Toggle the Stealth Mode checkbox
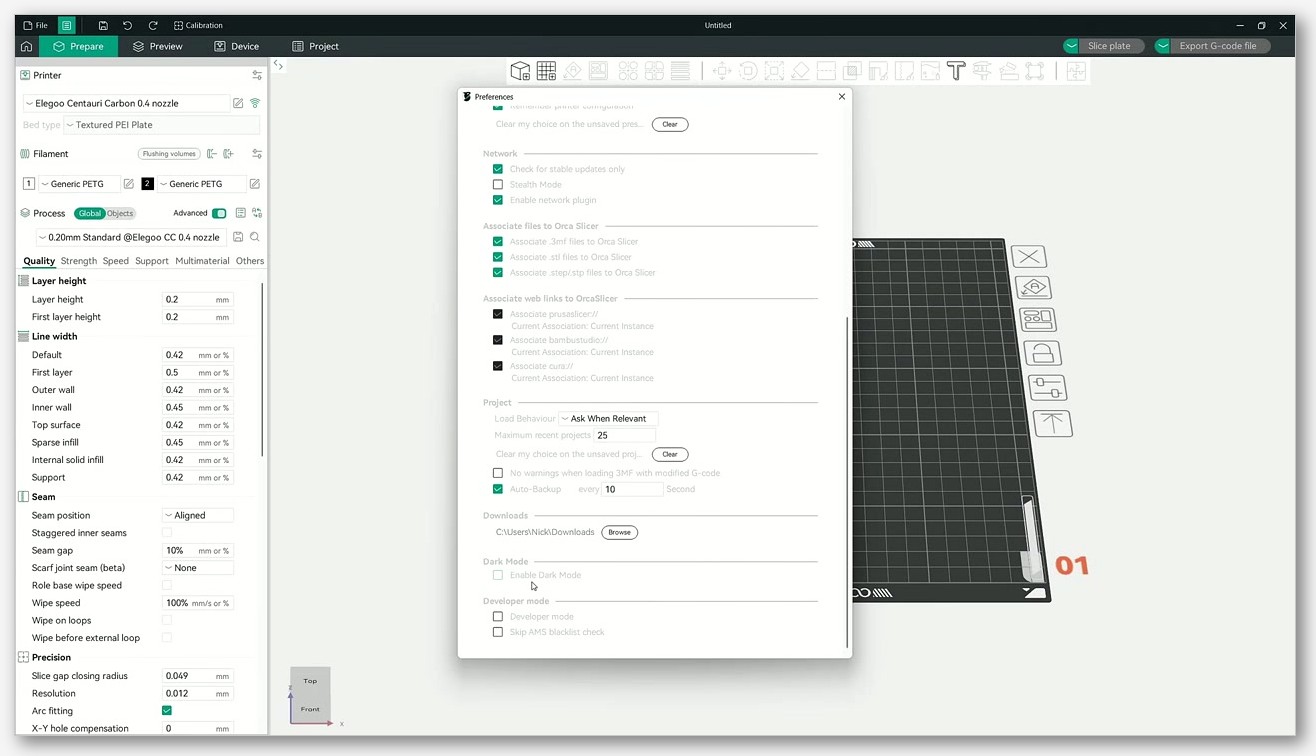 [498, 185]
